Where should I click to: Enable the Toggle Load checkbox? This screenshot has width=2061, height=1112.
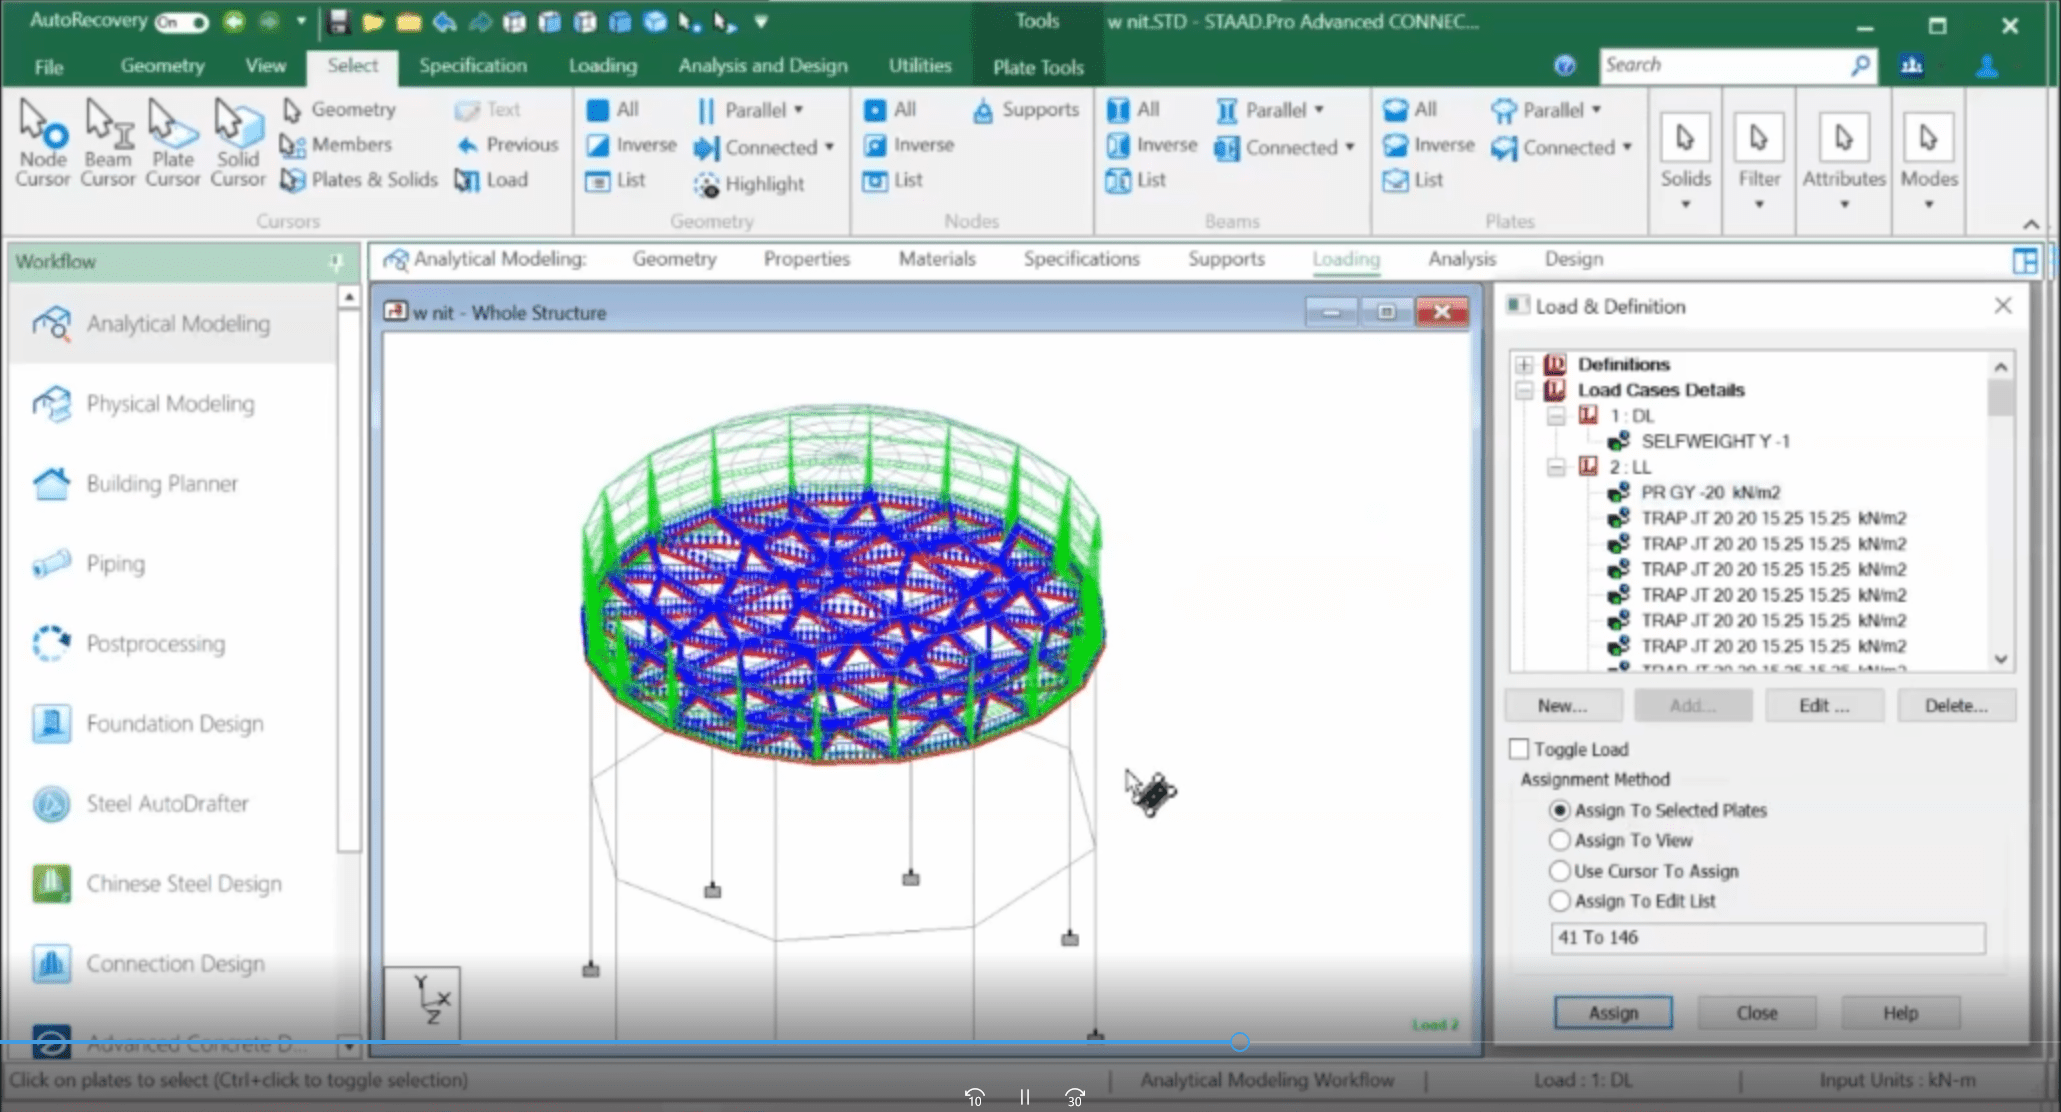point(1519,749)
